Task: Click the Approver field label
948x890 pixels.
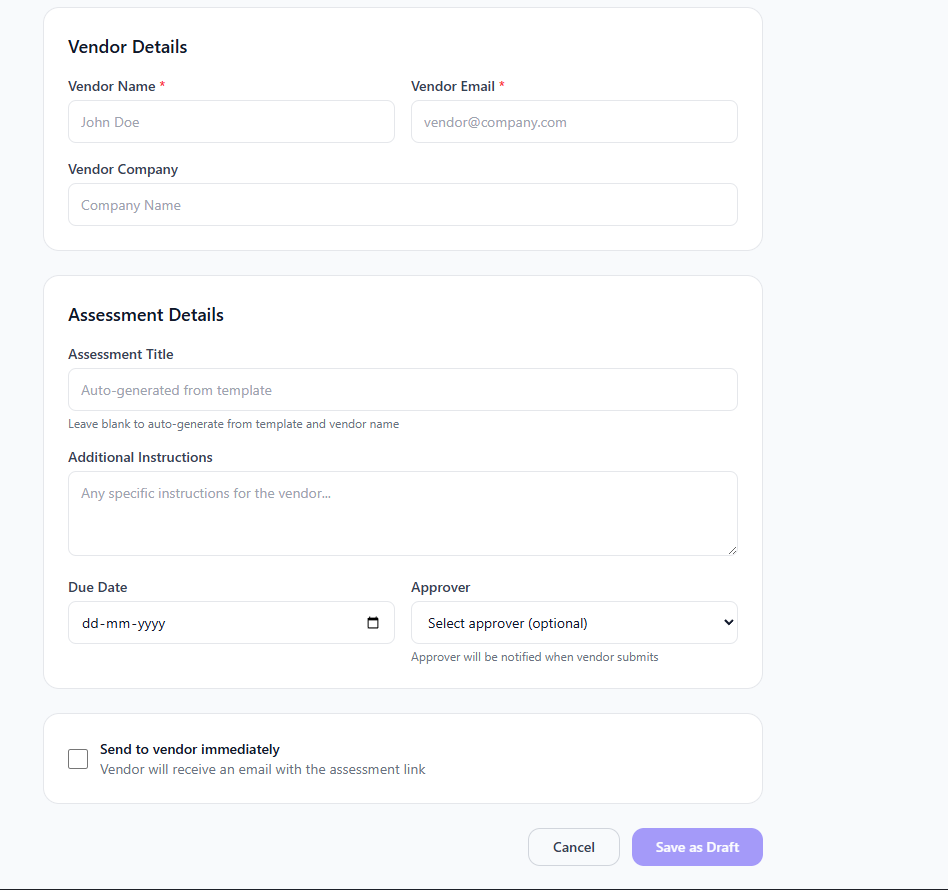Action: [x=440, y=587]
